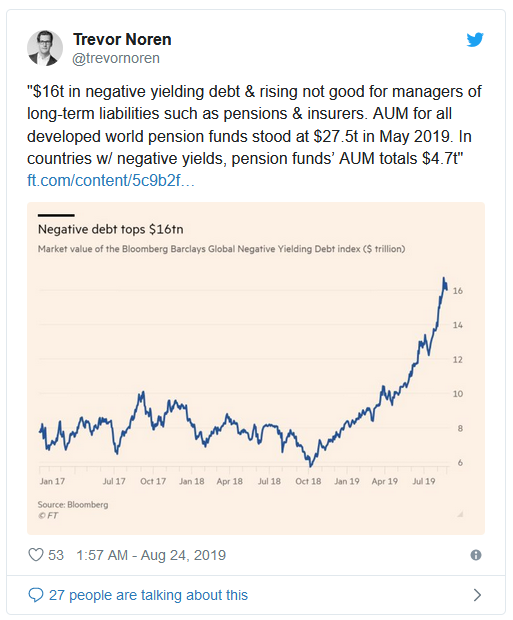Click the Twitter bird logo
Viewport: 513px width, 620px height.
(x=475, y=40)
